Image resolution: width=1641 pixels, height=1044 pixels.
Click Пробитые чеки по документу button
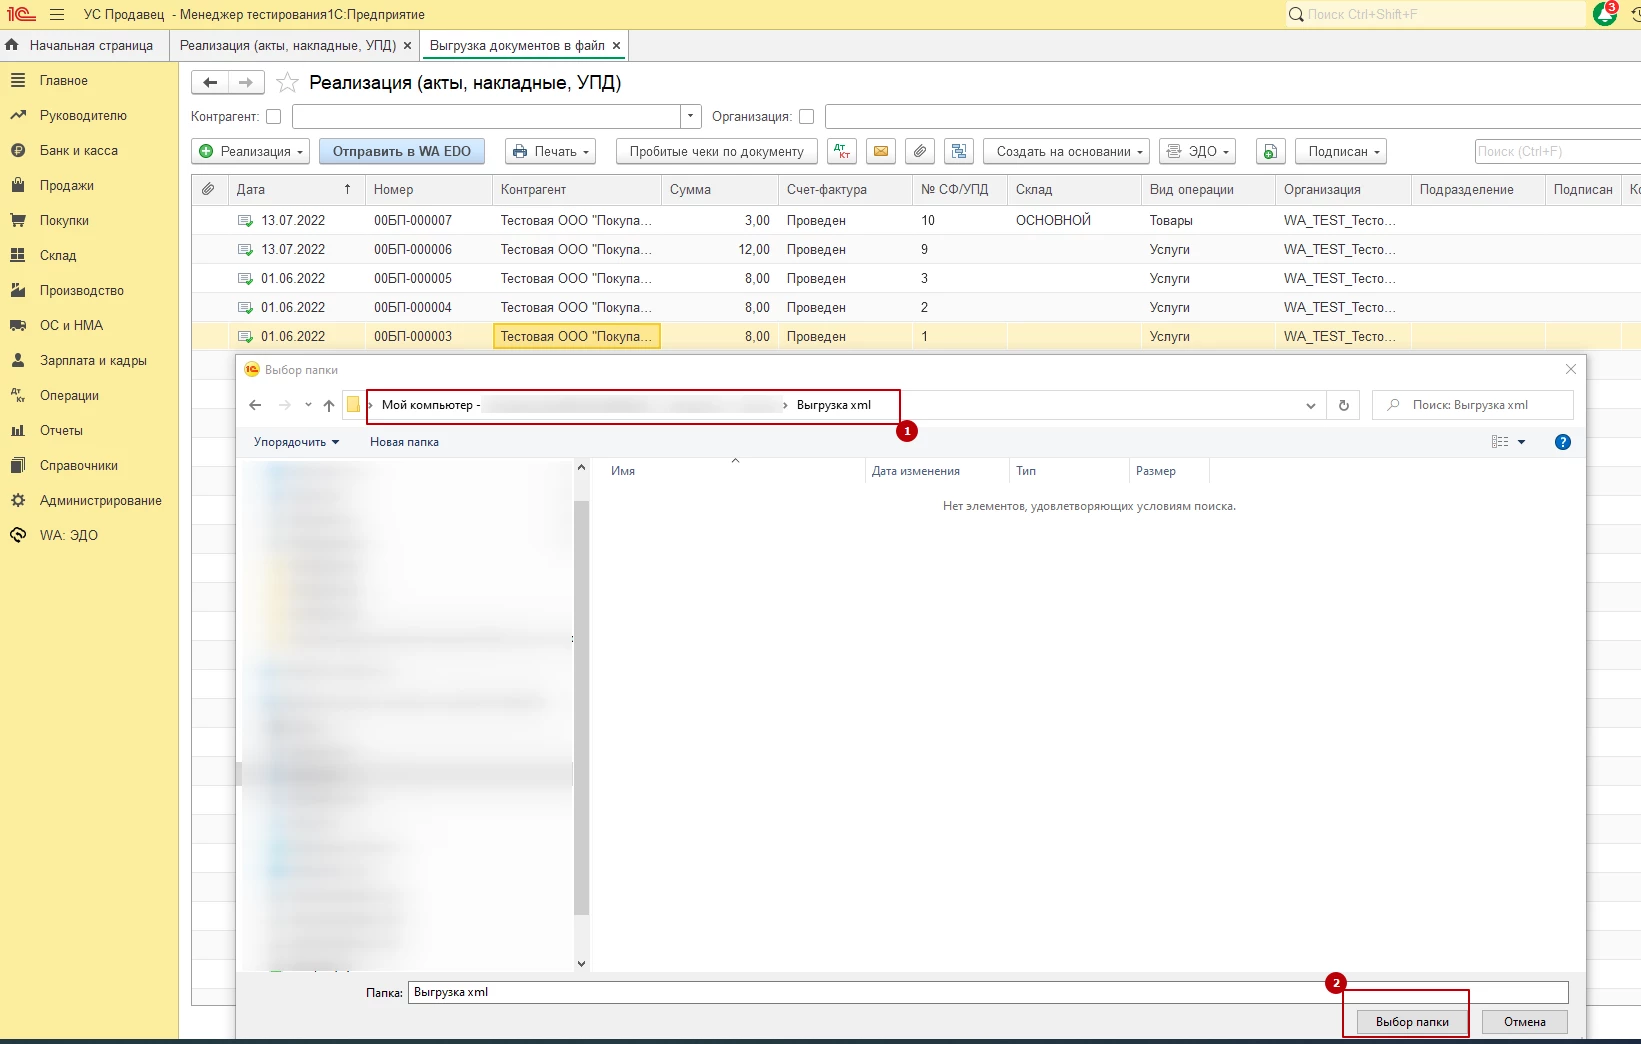tap(717, 151)
